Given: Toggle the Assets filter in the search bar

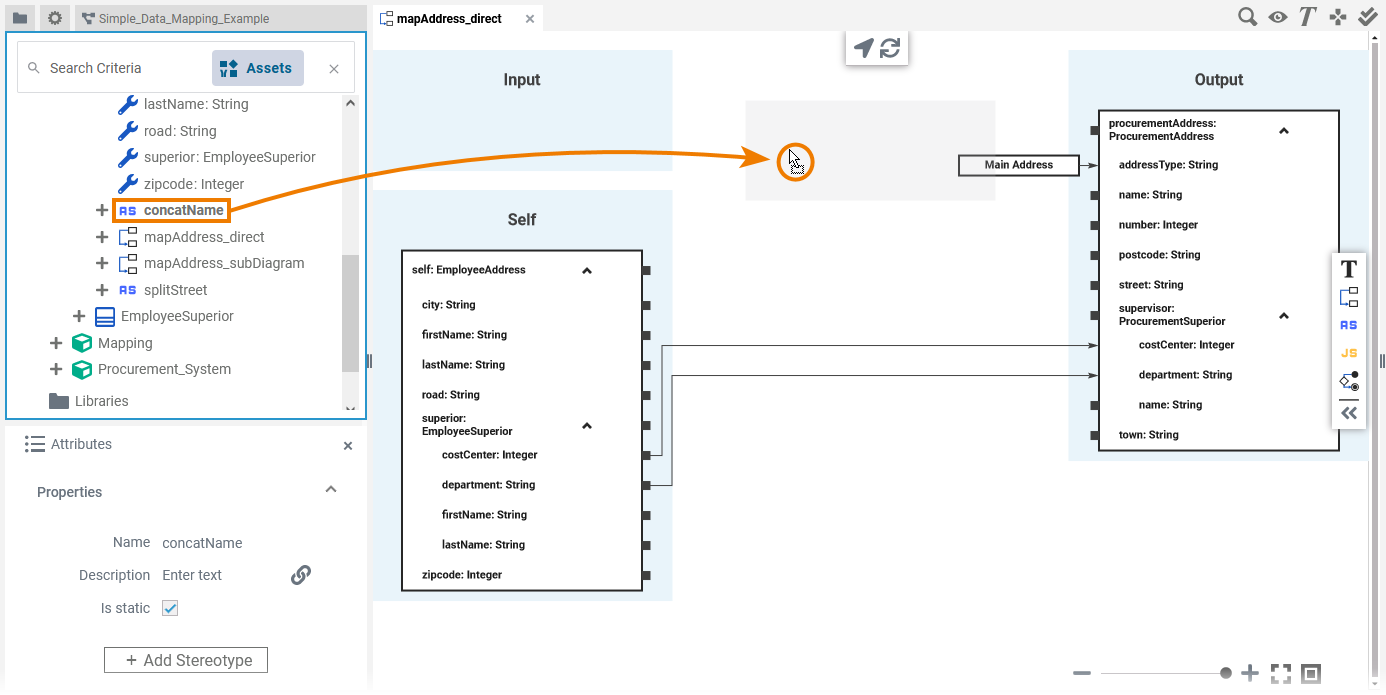Looking at the screenshot, I should click(x=258, y=67).
